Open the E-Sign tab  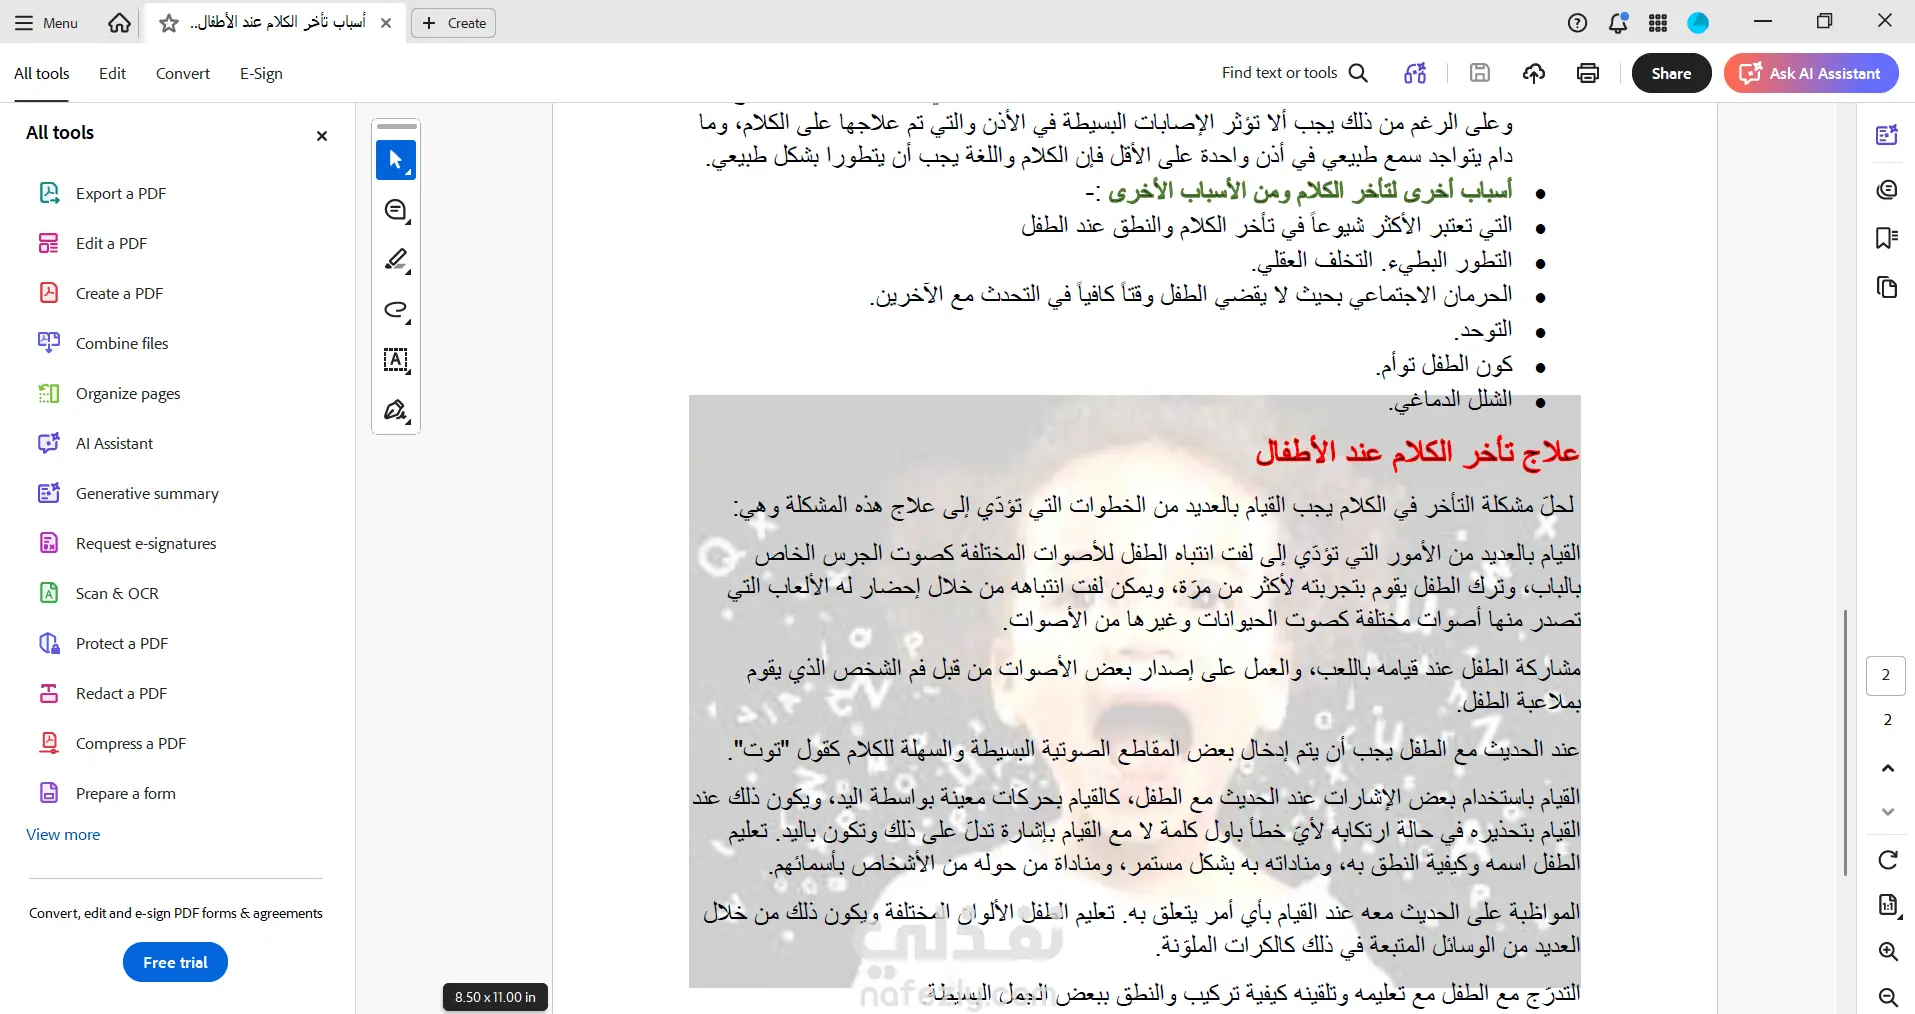point(261,73)
